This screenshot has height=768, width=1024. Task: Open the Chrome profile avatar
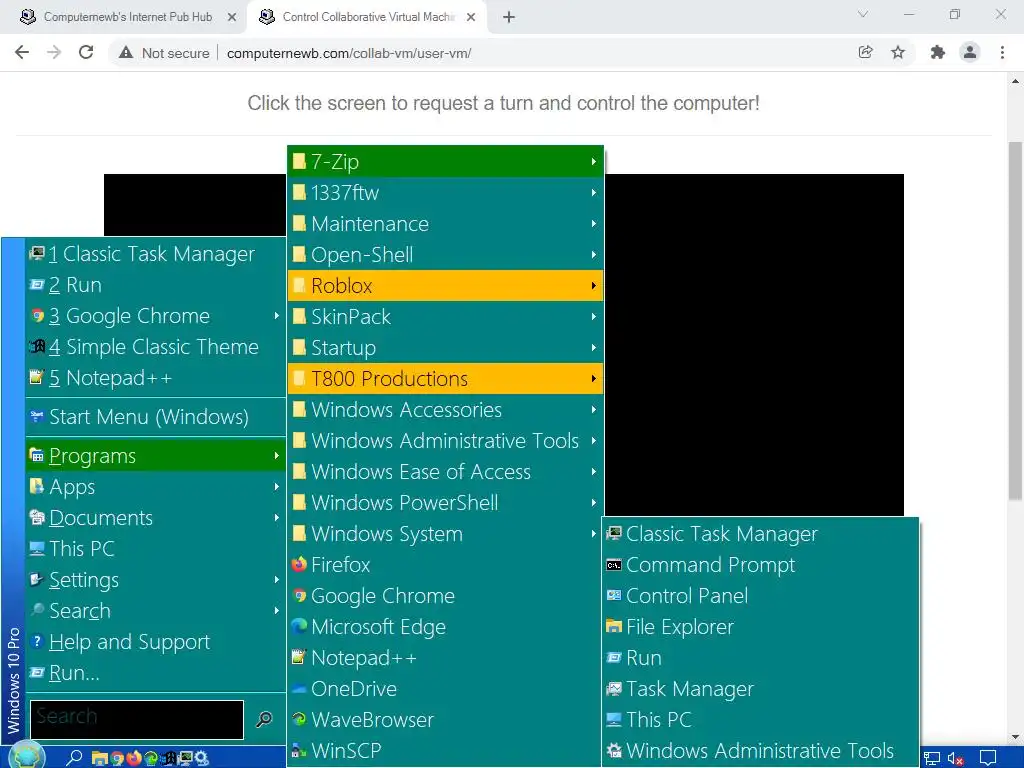(970, 52)
